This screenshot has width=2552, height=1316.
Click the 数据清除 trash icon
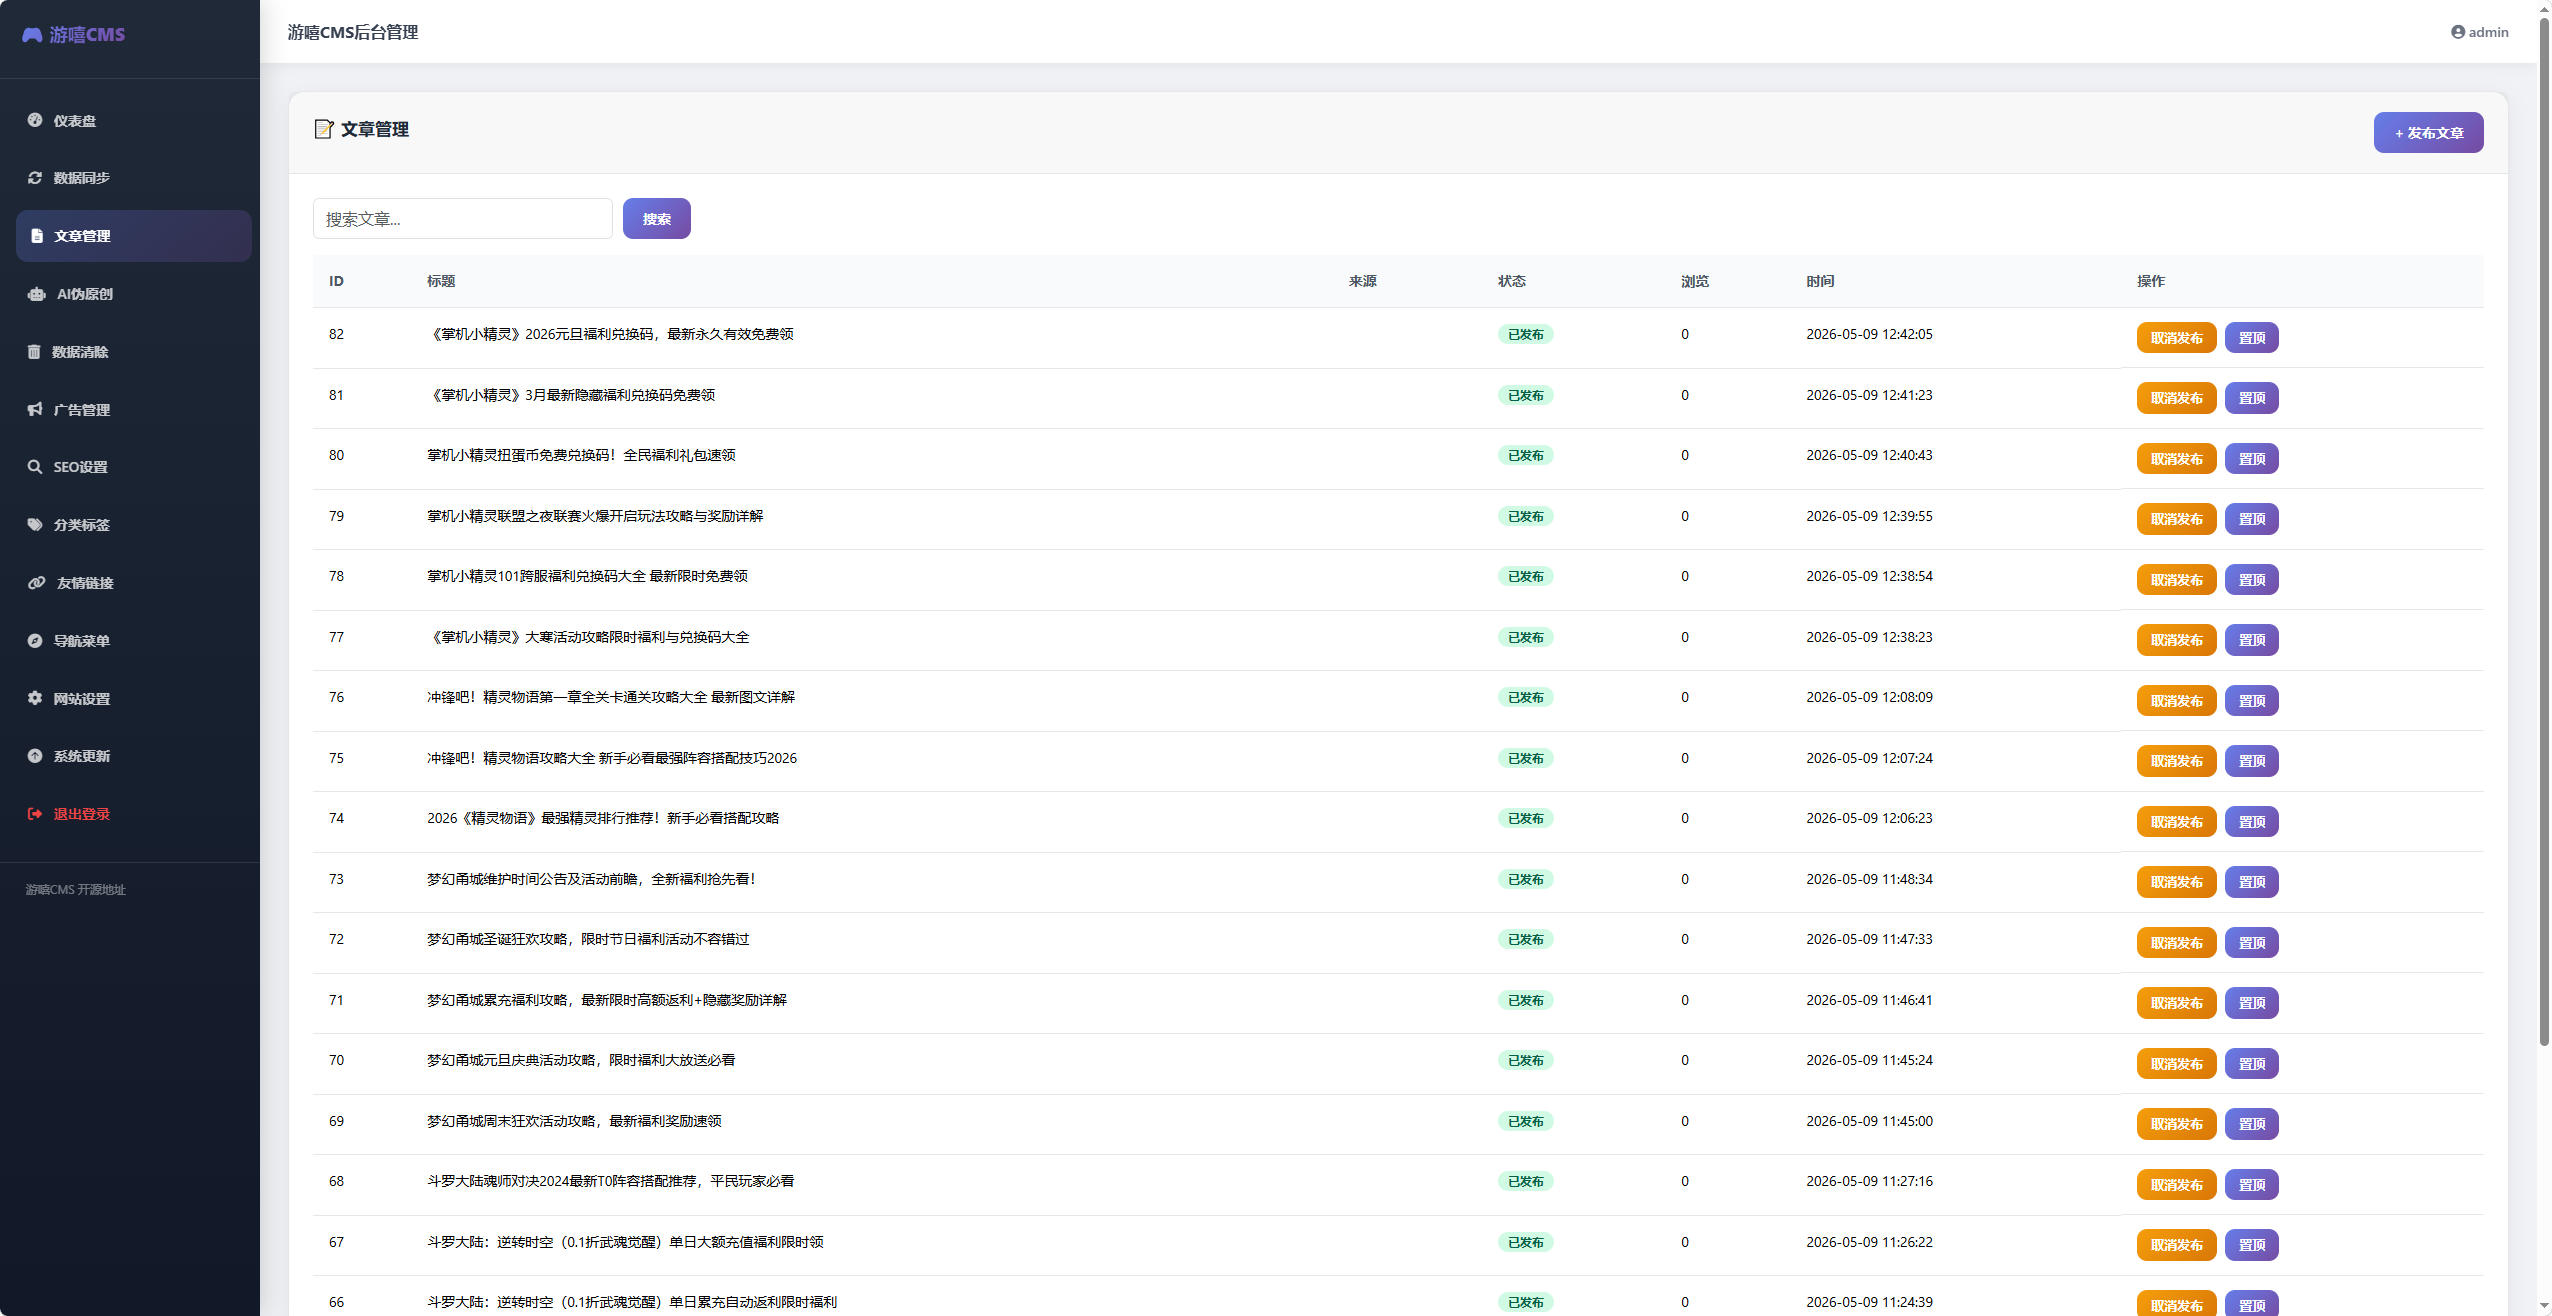(x=34, y=352)
